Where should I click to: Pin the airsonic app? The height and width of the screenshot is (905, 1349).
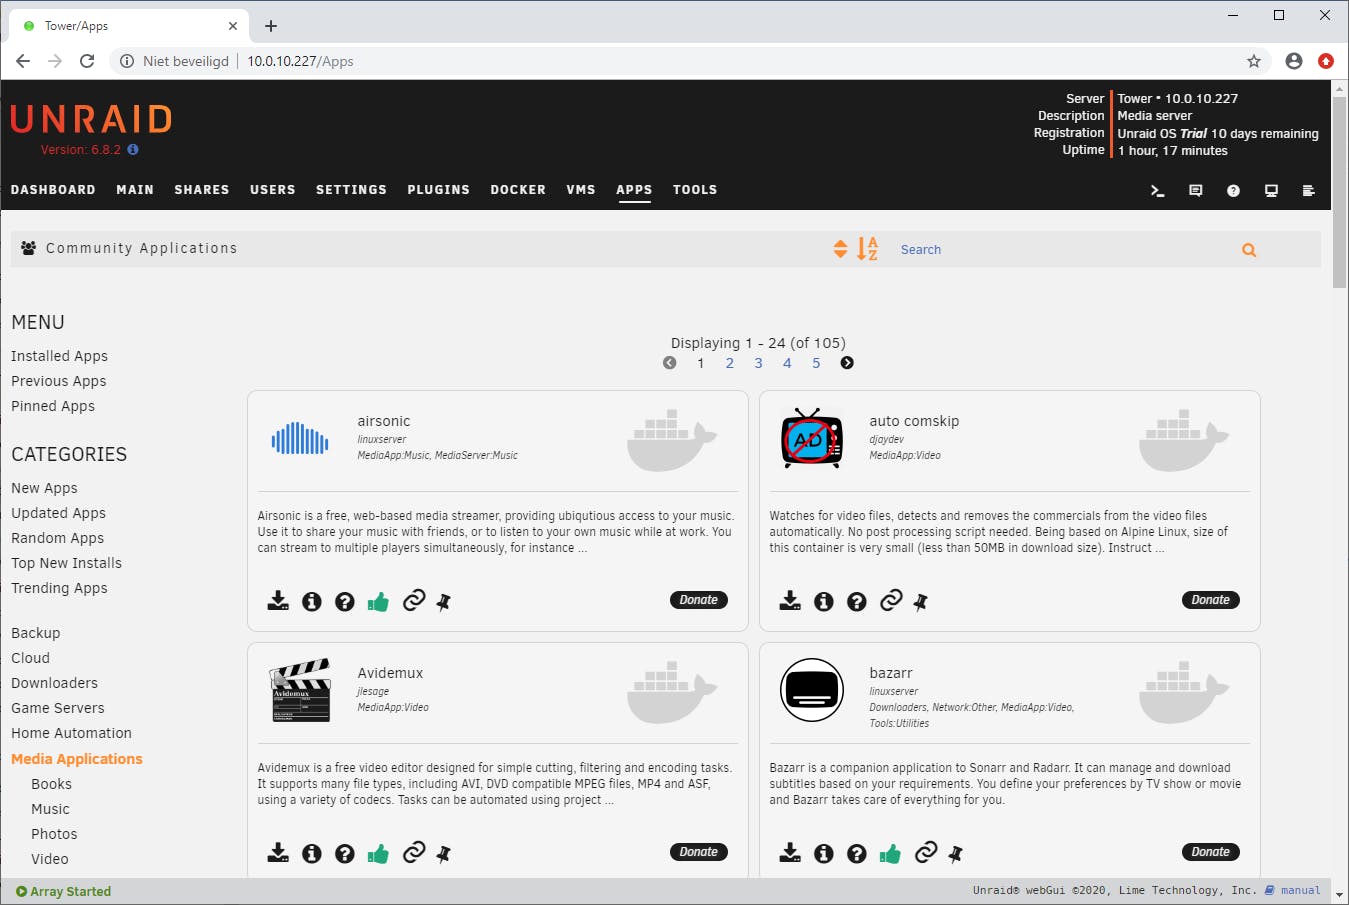pyautogui.click(x=444, y=601)
